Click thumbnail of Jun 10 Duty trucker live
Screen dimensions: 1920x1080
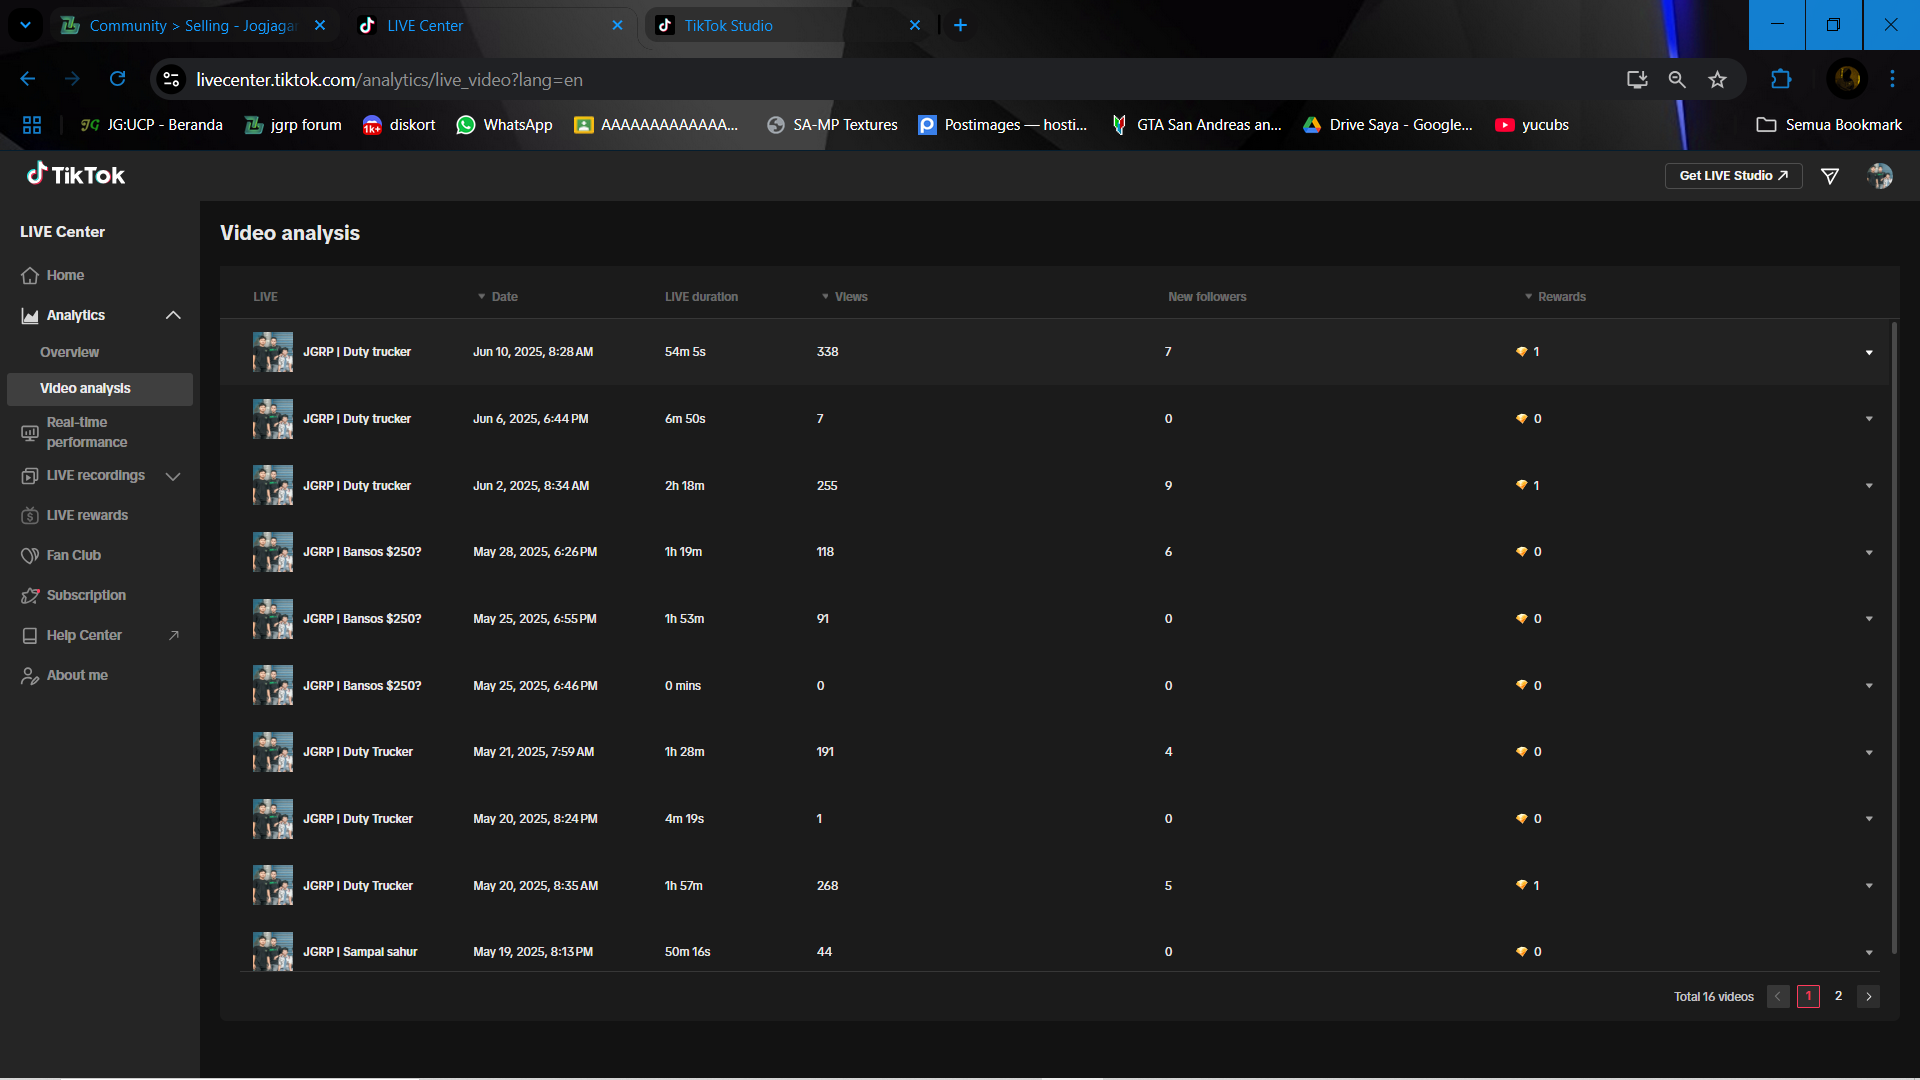(273, 352)
